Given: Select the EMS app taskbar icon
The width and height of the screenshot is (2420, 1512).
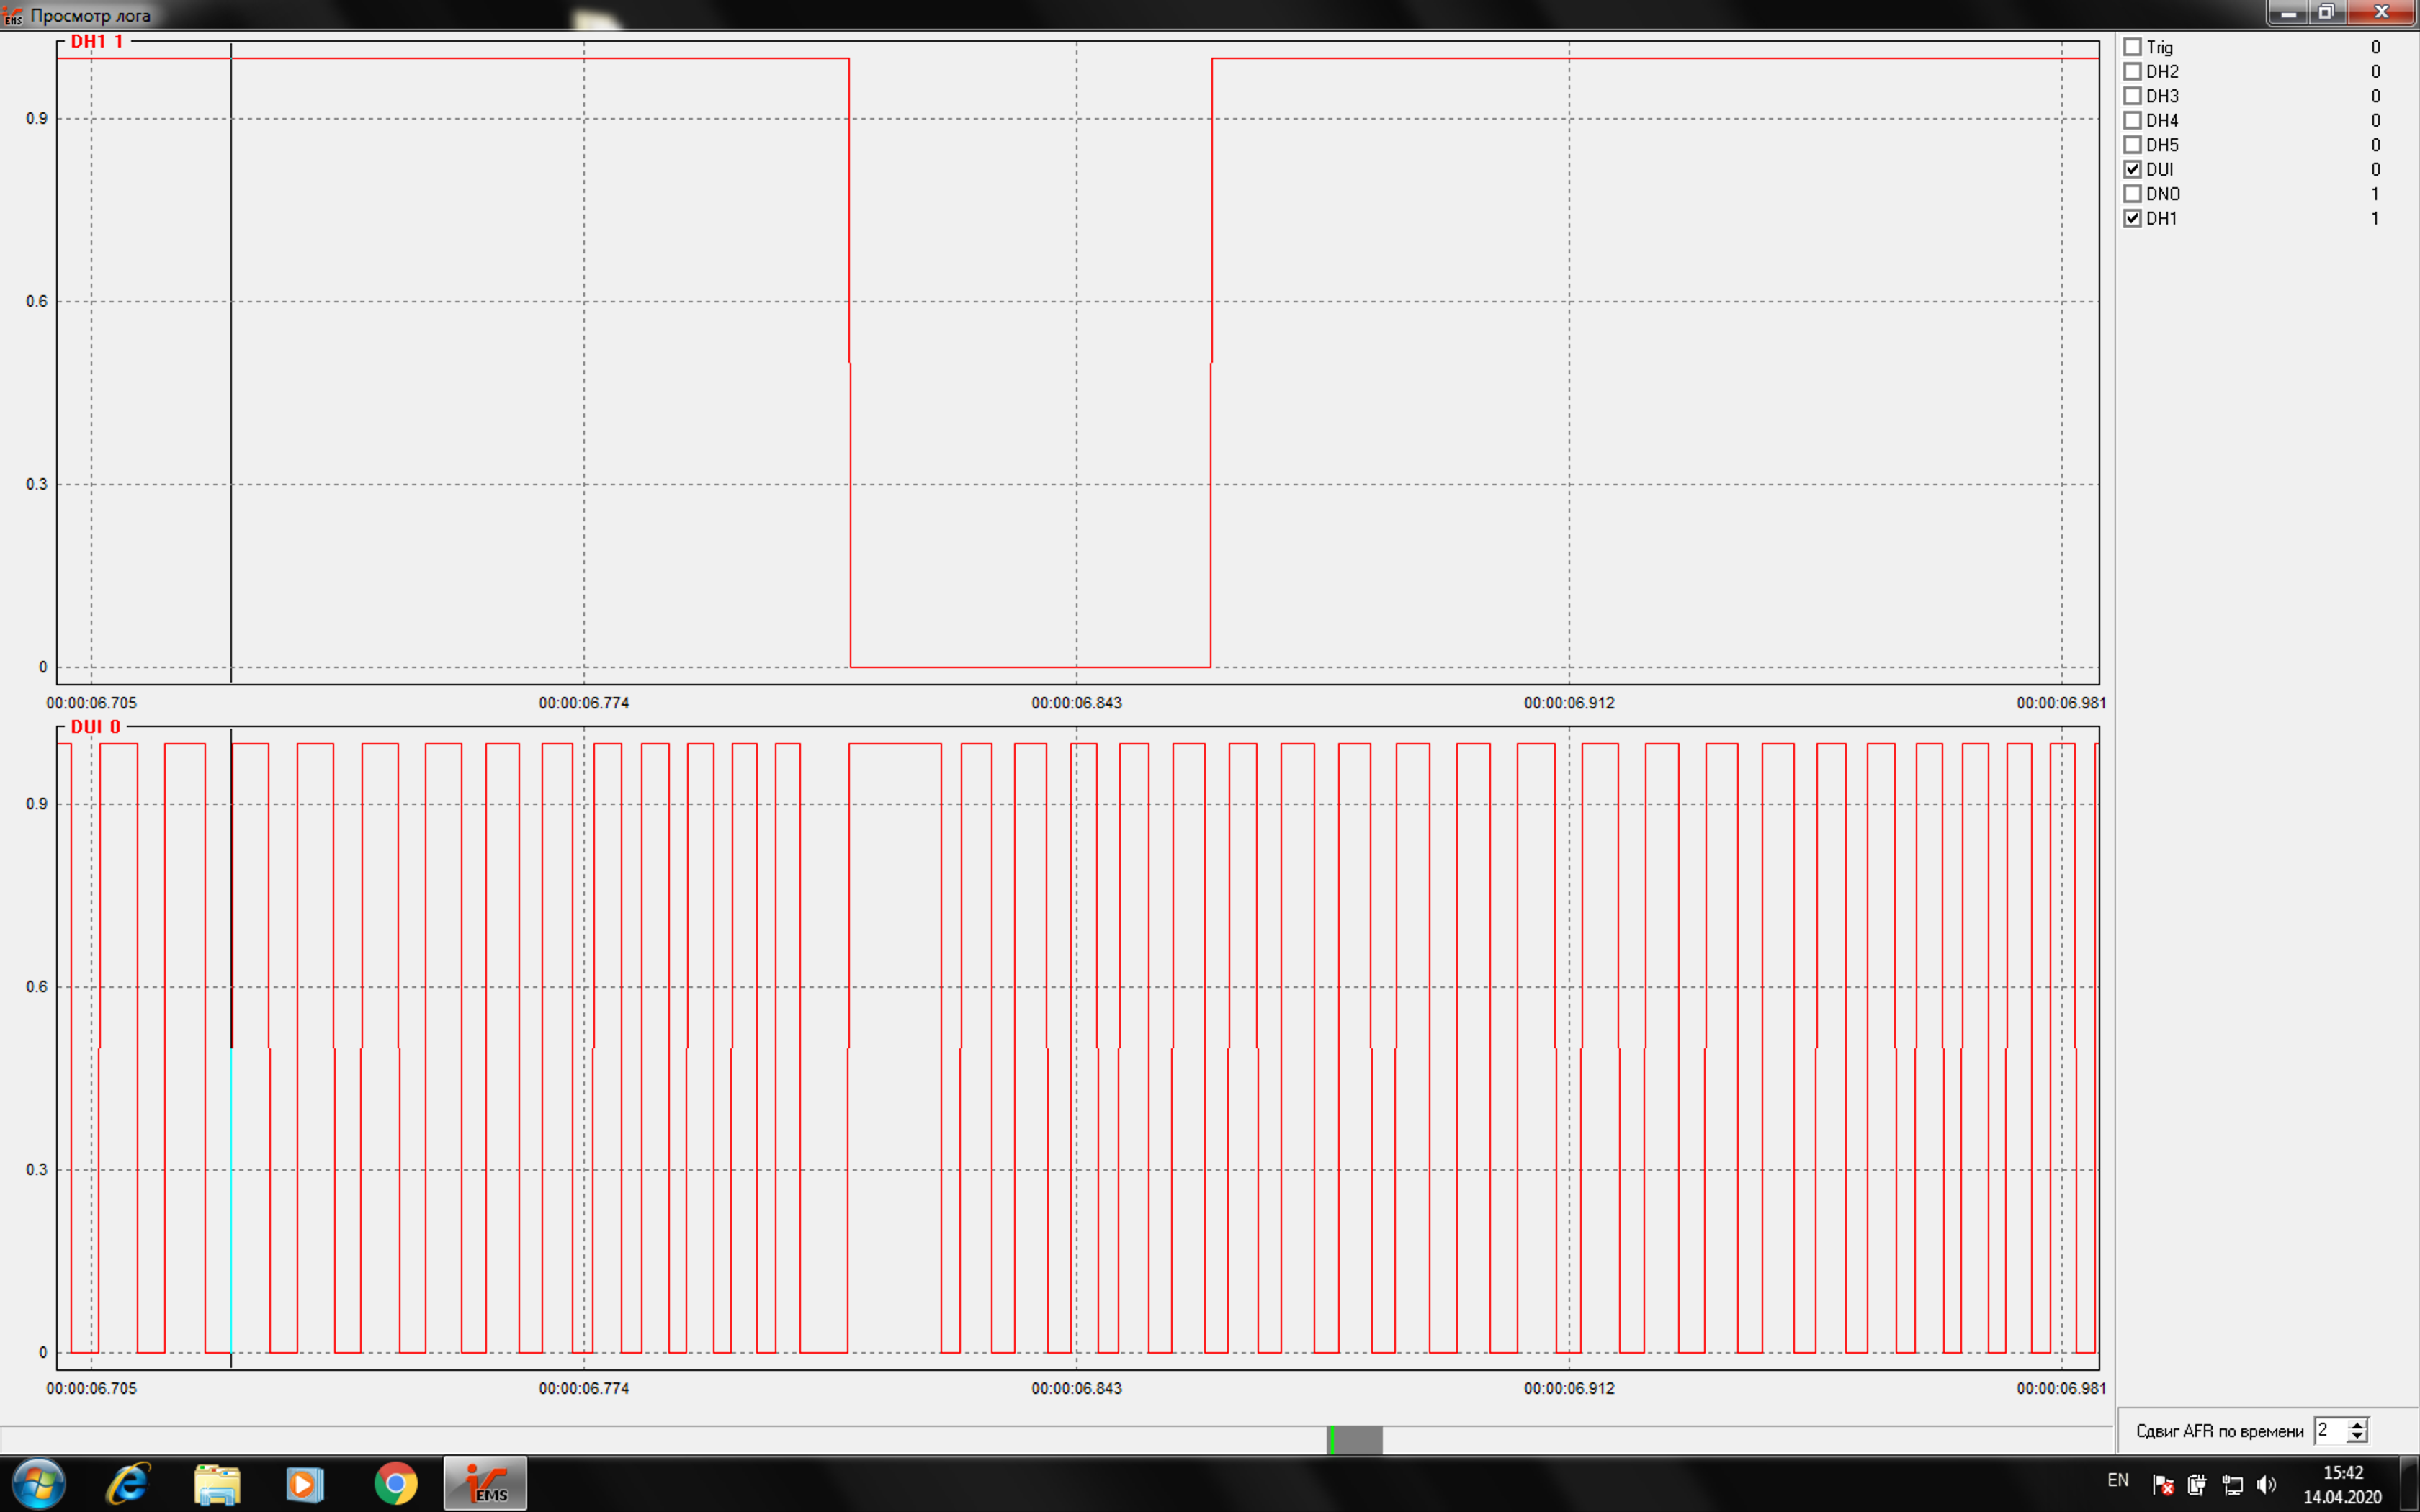Looking at the screenshot, I should pos(485,1484).
